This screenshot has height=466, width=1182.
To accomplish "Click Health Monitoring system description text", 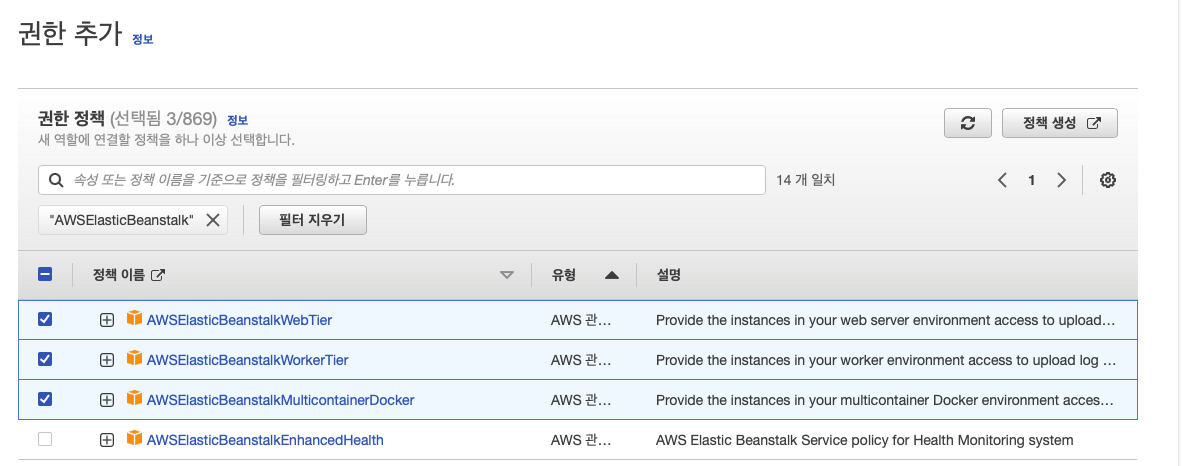I will point(865,440).
